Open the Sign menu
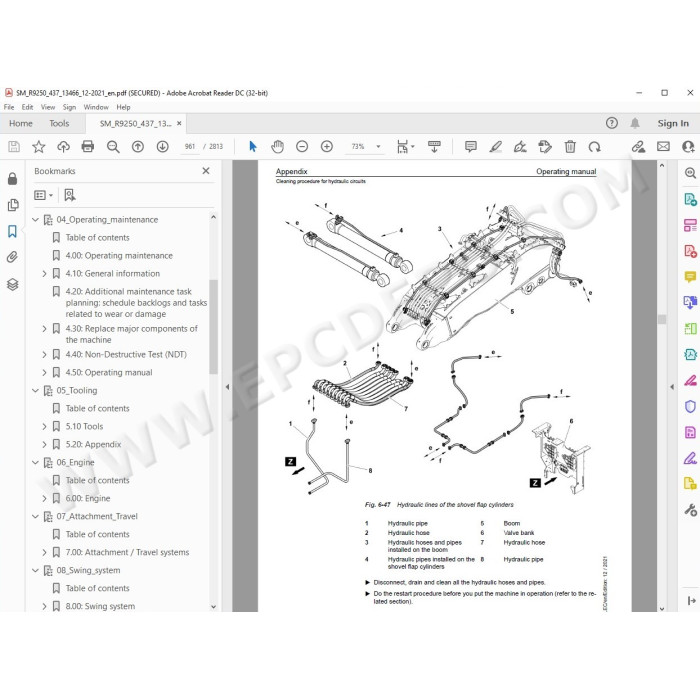Image resolution: width=700 pixels, height=700 pixels. 69,107
